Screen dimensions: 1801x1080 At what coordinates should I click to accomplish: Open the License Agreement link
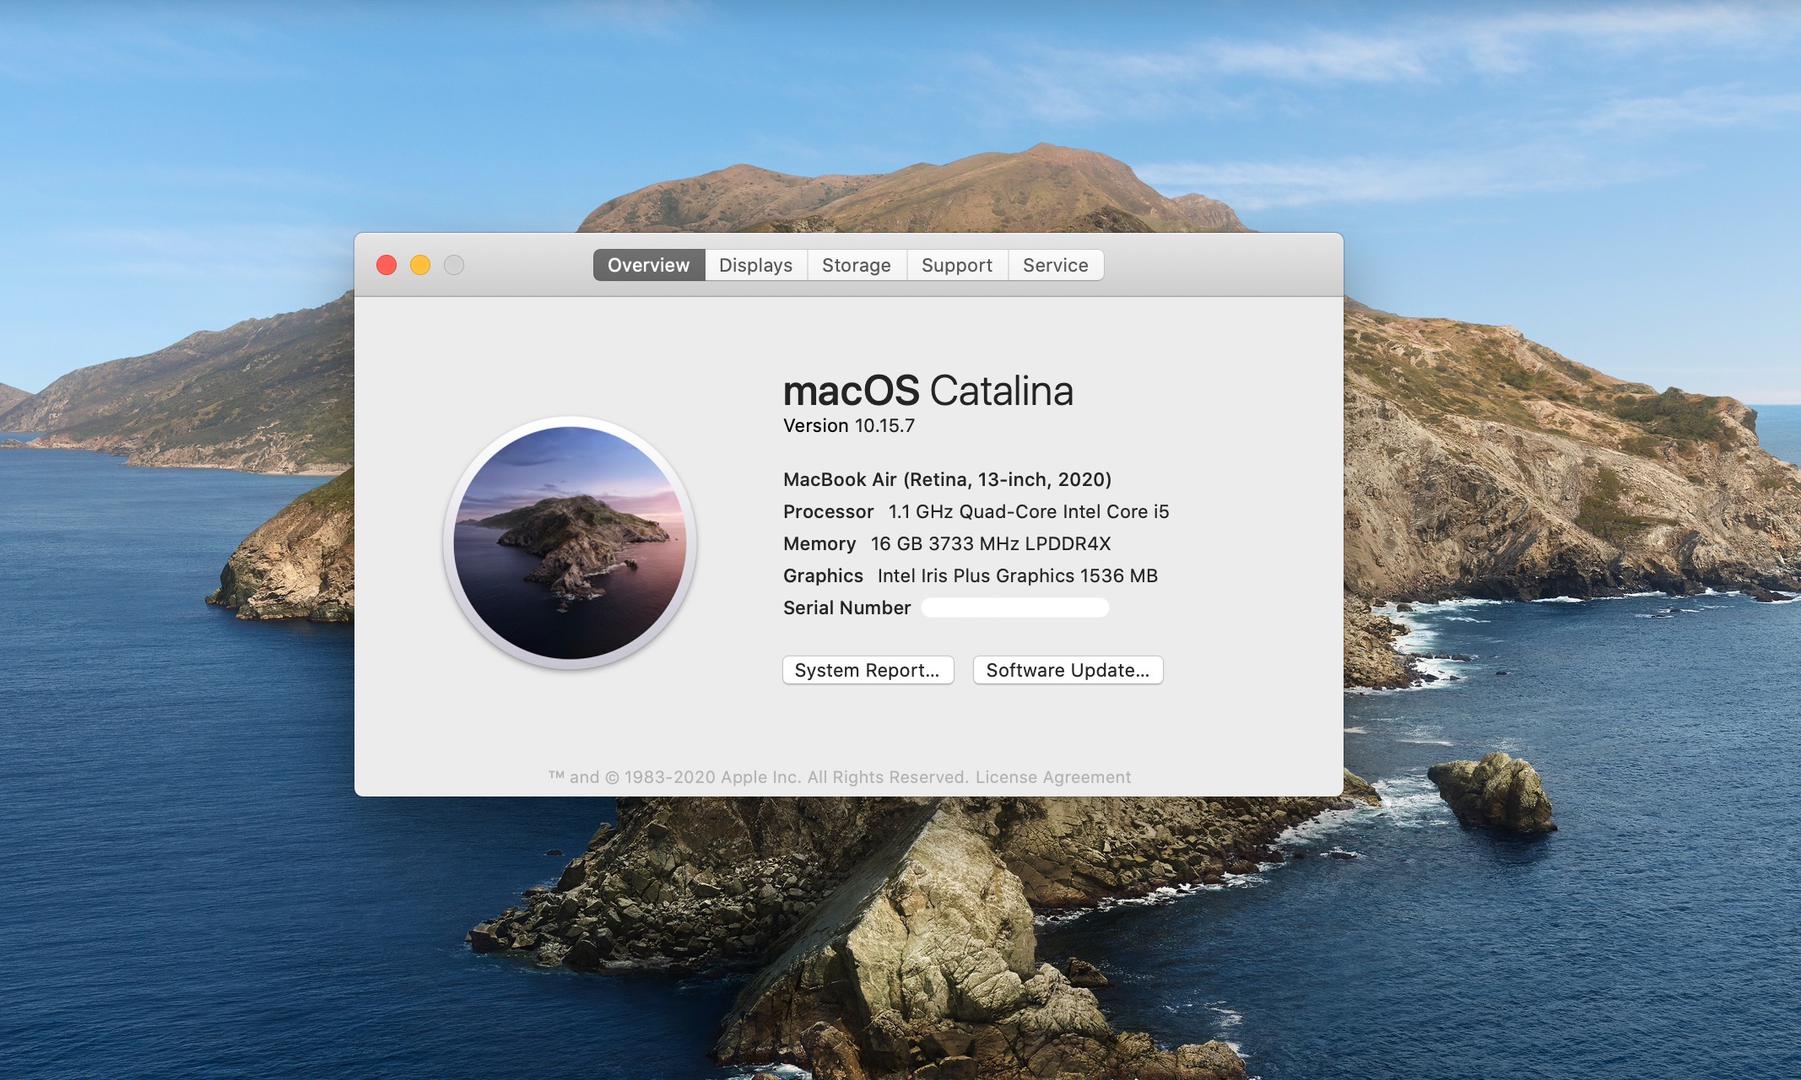[1053, 777]
